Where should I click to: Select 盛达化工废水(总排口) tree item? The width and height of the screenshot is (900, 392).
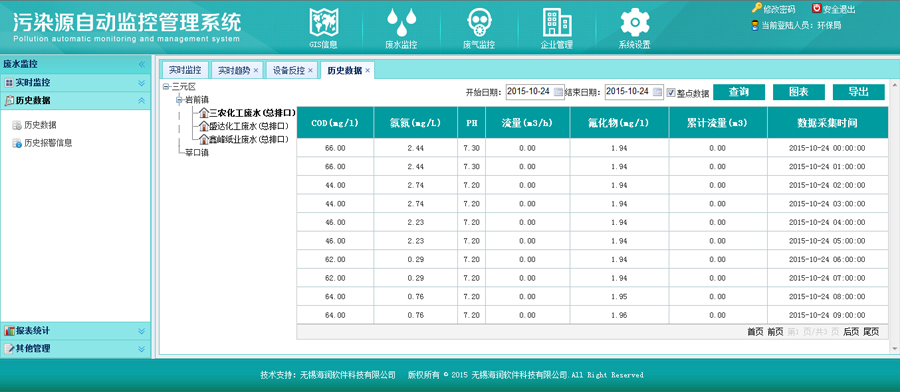[x=249, y=126]
